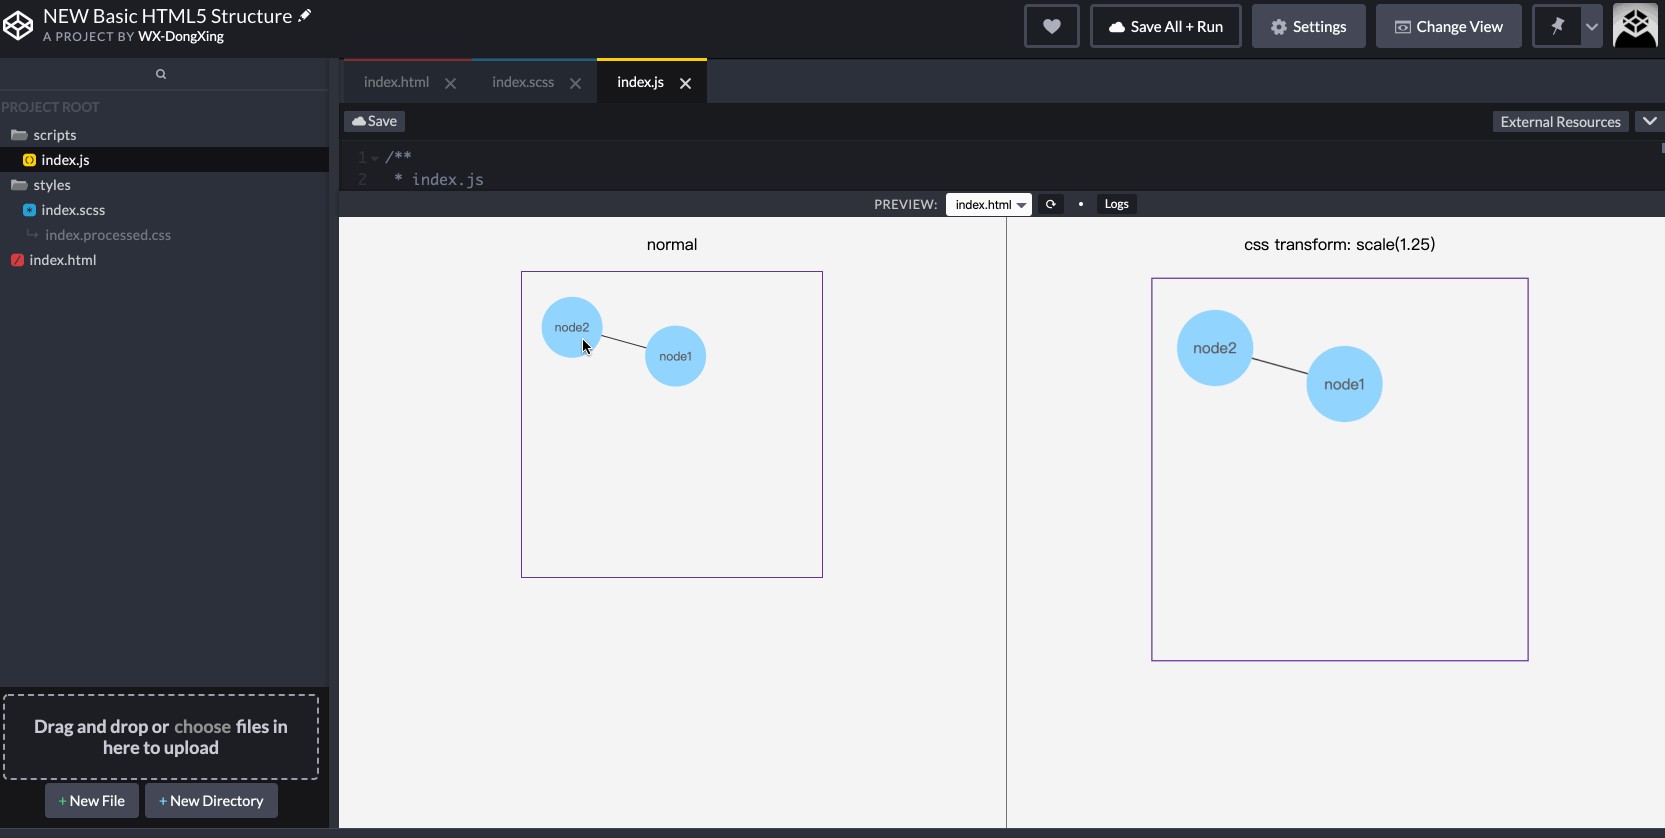
Task: Click node1 in the scaled graph
Action: 1345,384
